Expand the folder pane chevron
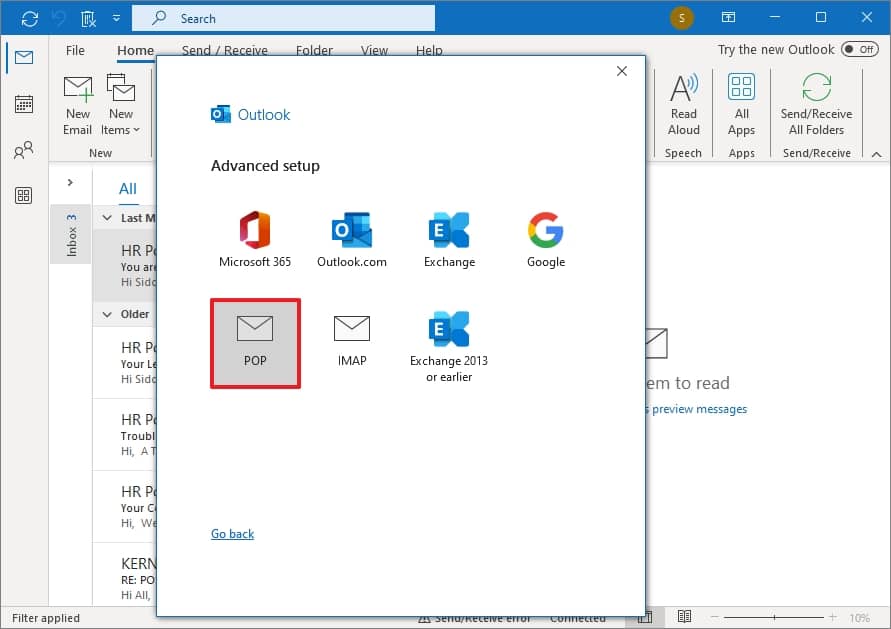The width and height of the screenshot is (891, 629). click(70, 182)
